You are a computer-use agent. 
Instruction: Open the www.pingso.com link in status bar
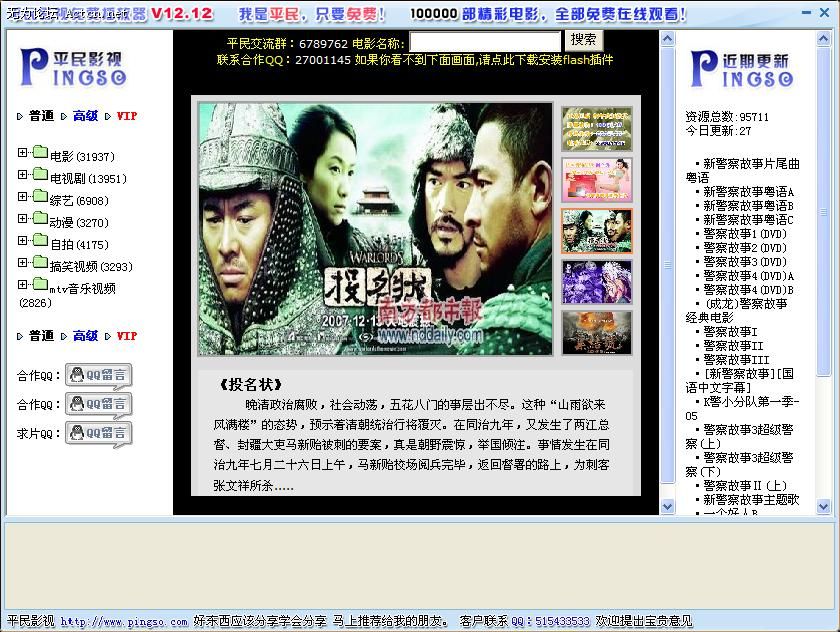(x=124, y=622)
